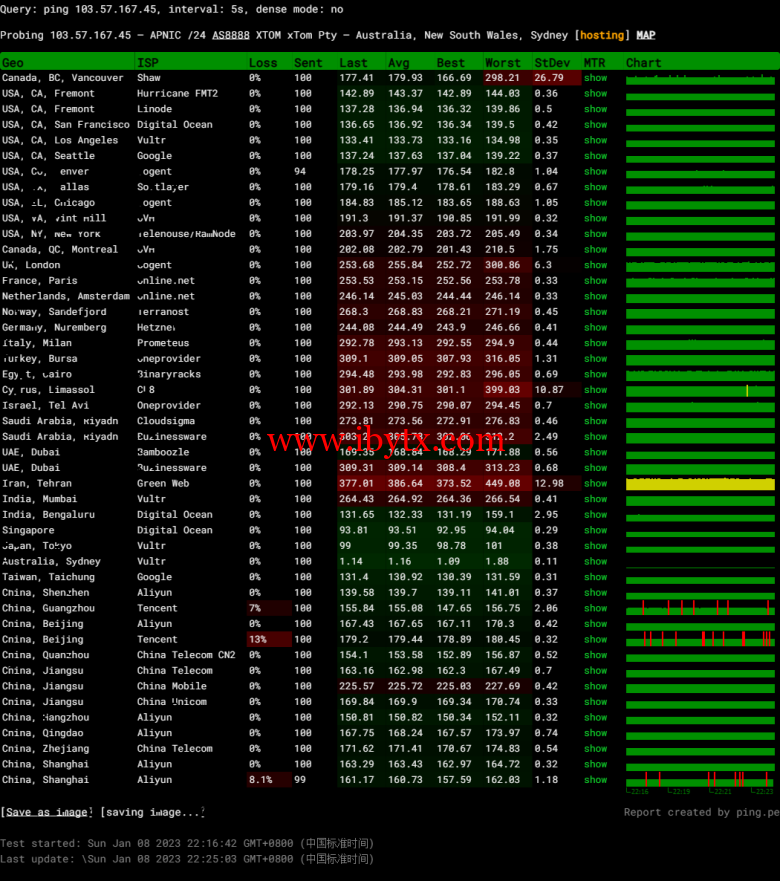Open the AS8888 link
This screenshot has height=881, width=780.
click(x=230, y=35)
